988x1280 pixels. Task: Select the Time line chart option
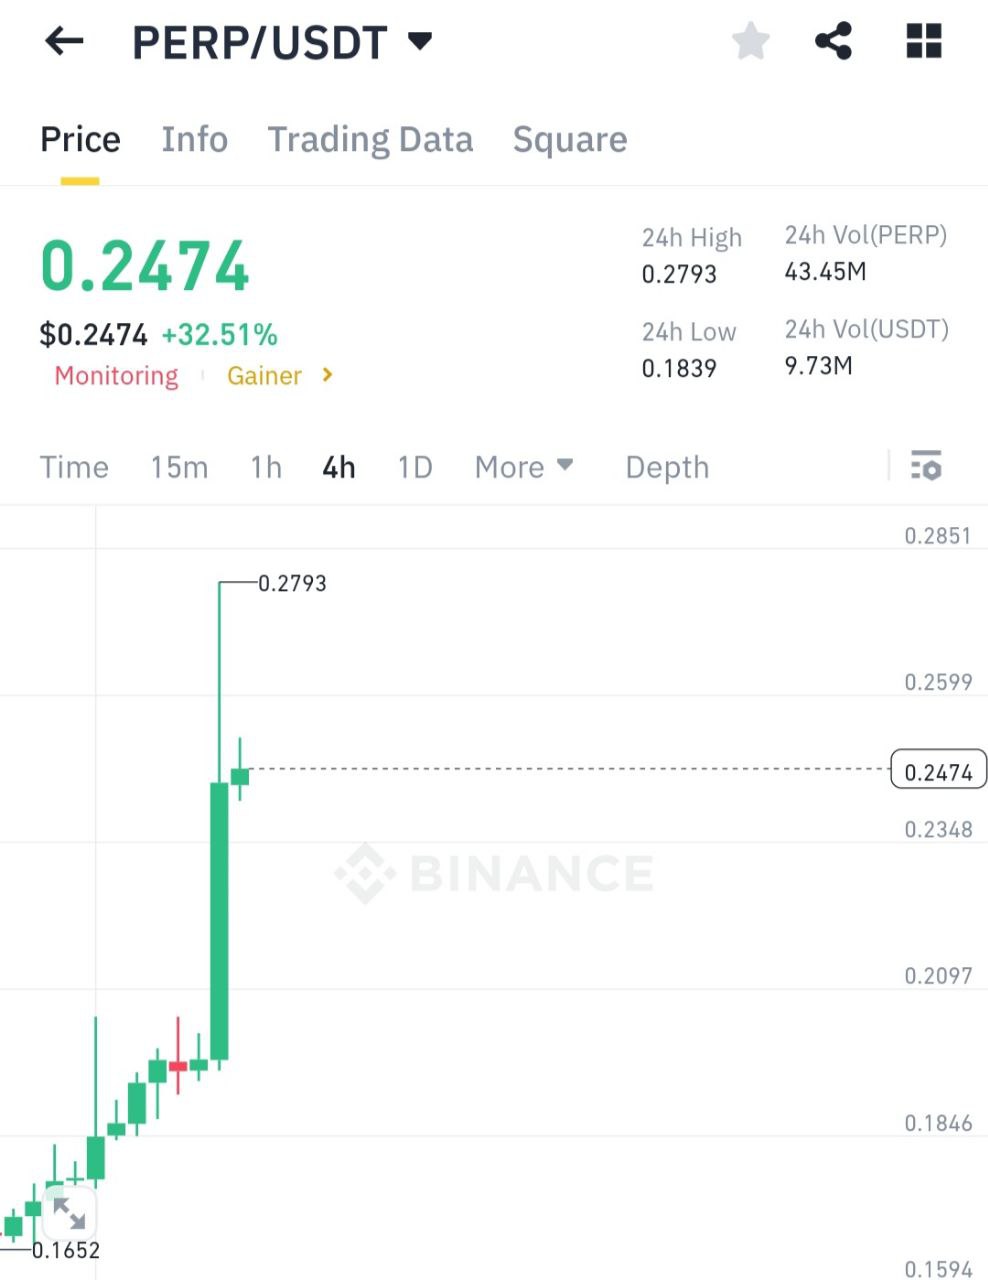[74, 467]
